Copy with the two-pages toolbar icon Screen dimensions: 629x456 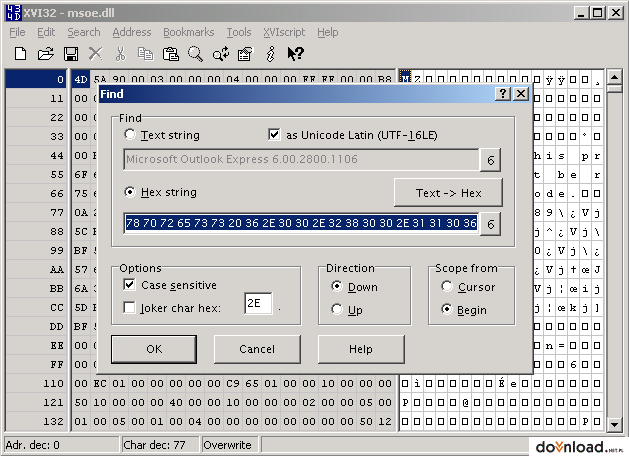(145, 53)
